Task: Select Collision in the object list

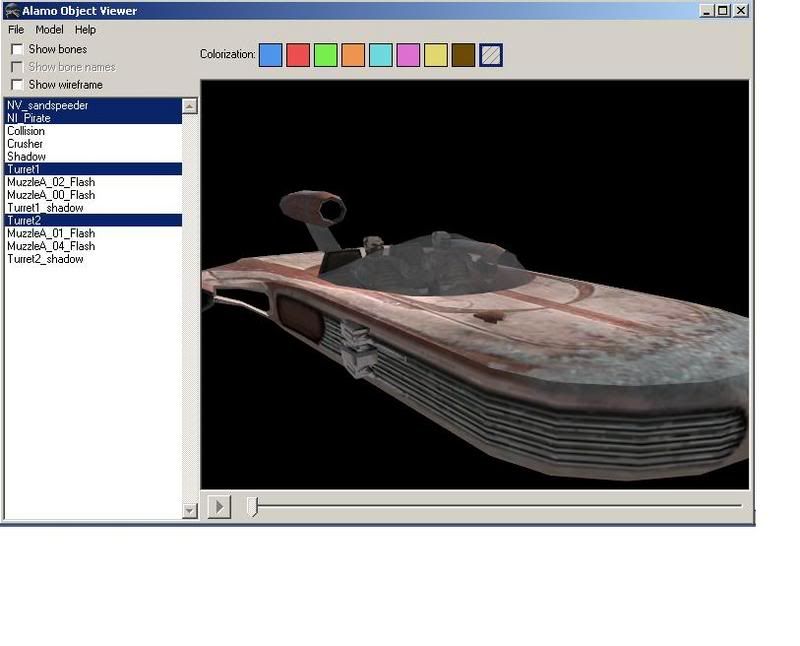Action: coord(26,131)
